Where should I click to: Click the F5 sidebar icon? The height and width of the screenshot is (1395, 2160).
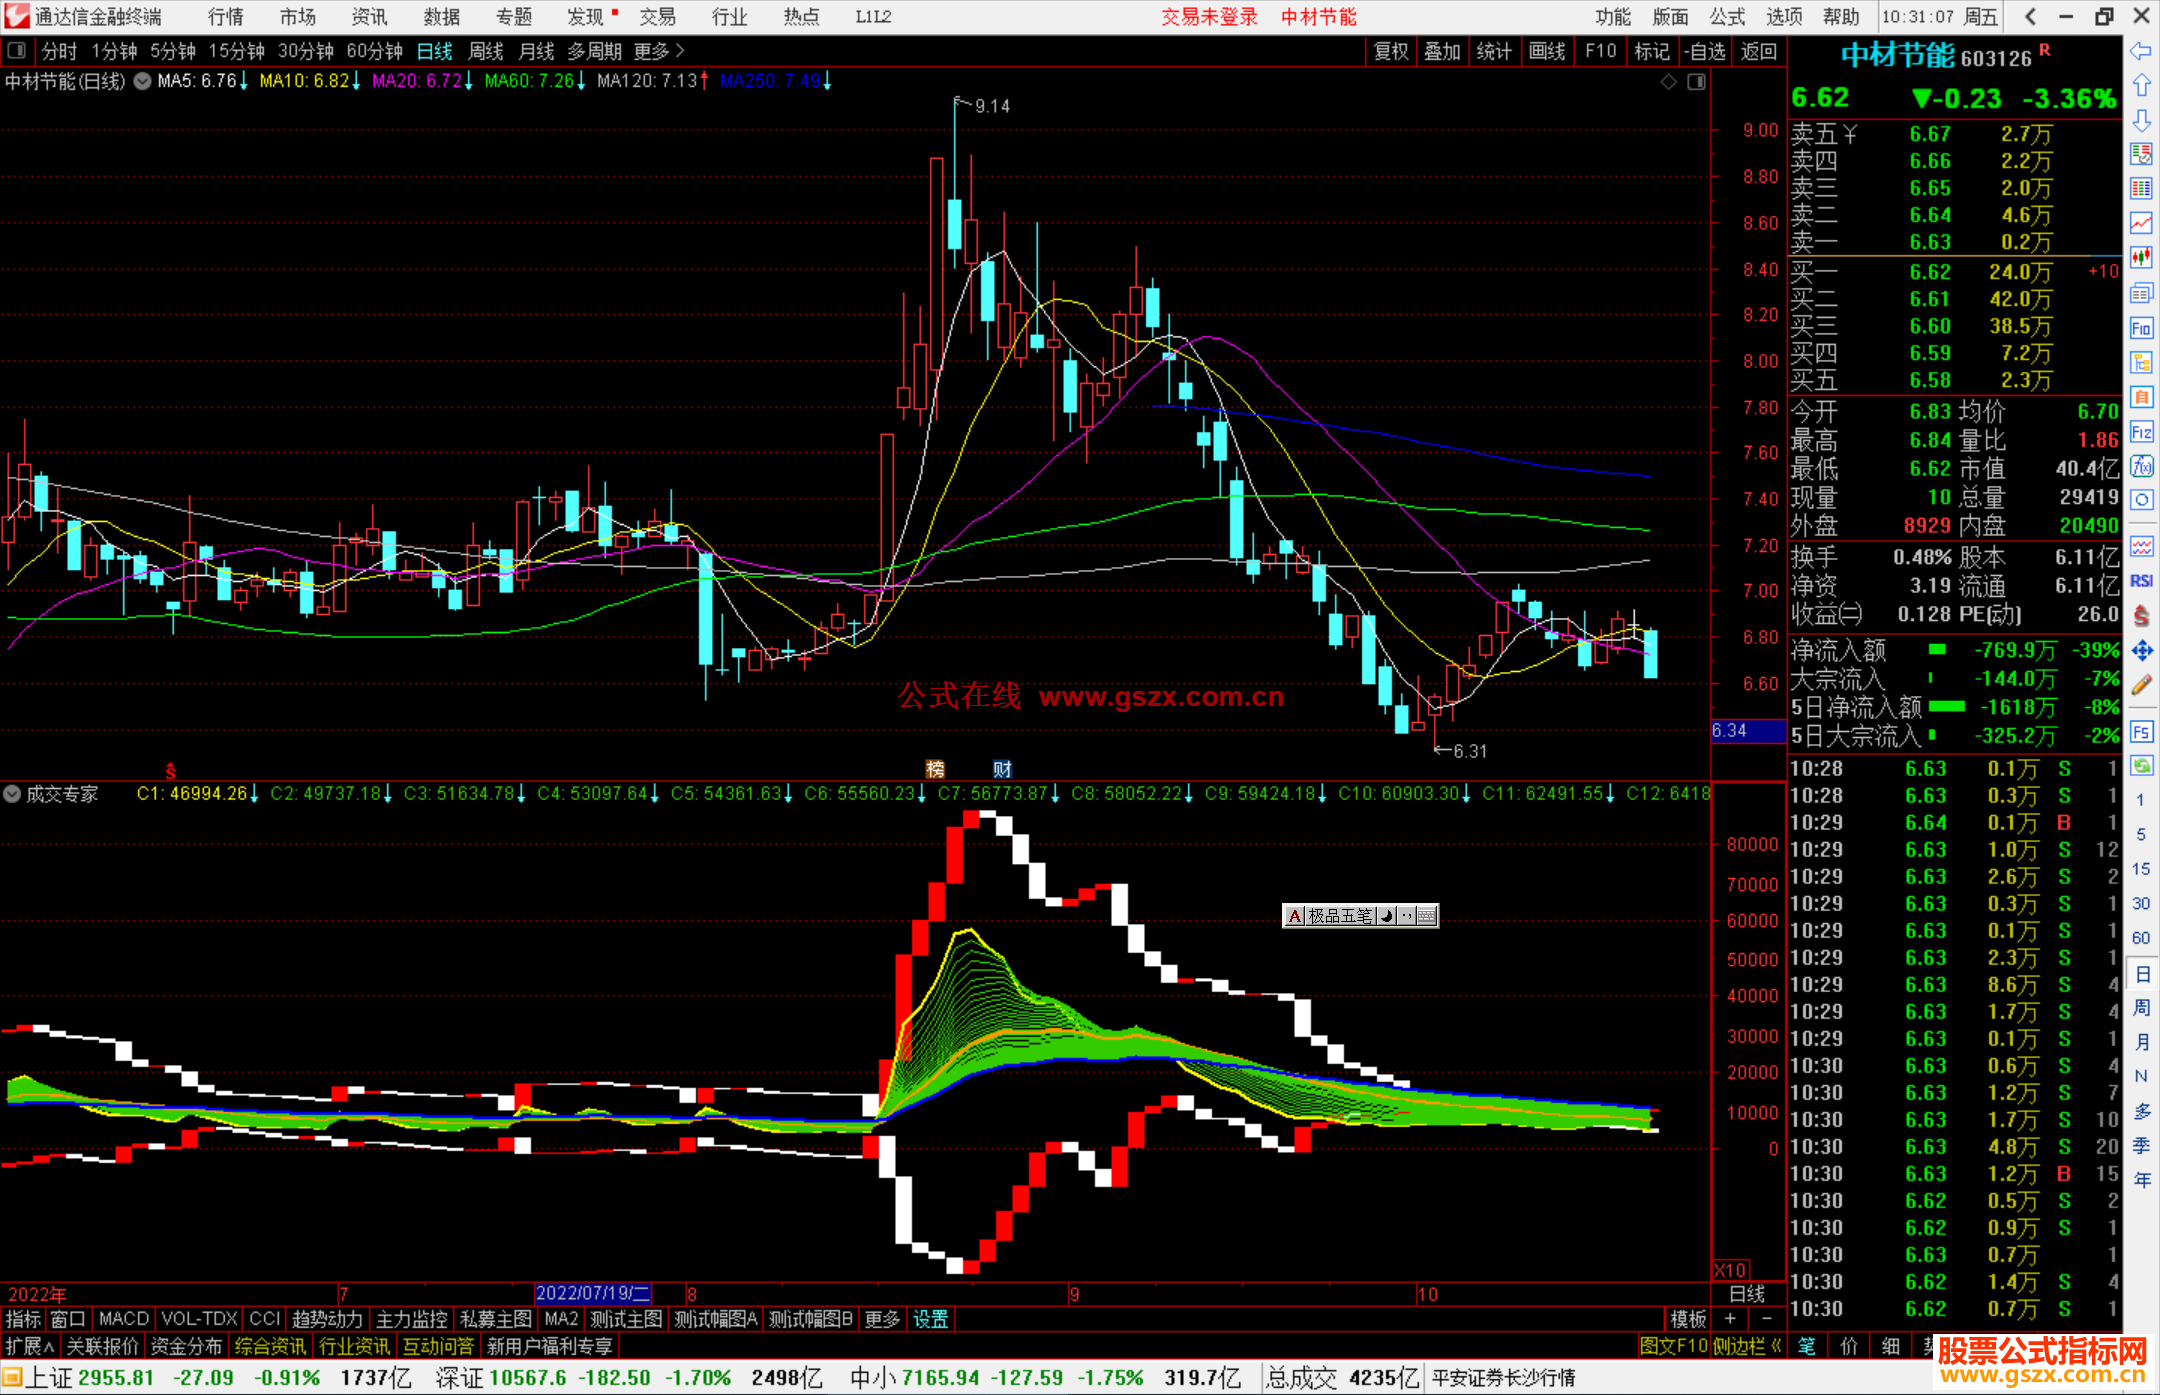pyautogui.click(x=2141, y=732)
